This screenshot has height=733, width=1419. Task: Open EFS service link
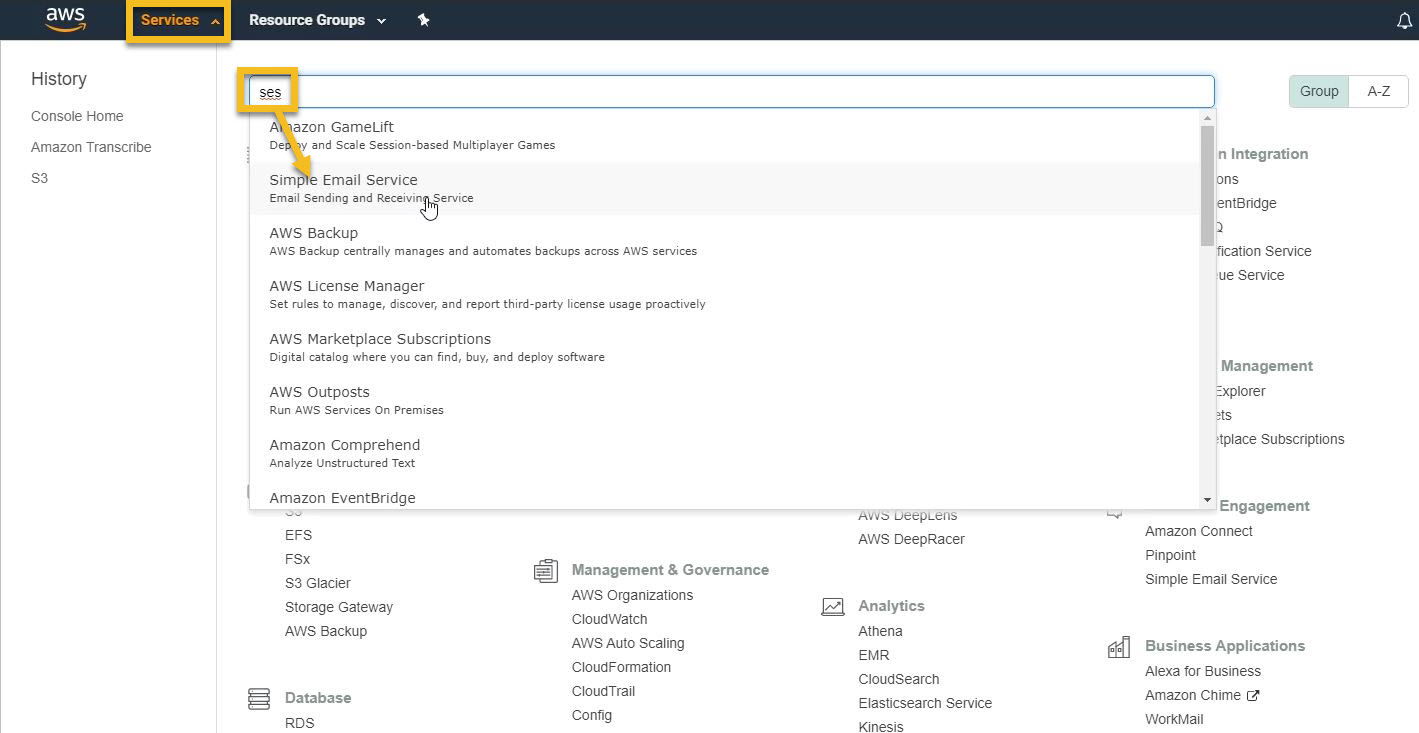point(298,535)
